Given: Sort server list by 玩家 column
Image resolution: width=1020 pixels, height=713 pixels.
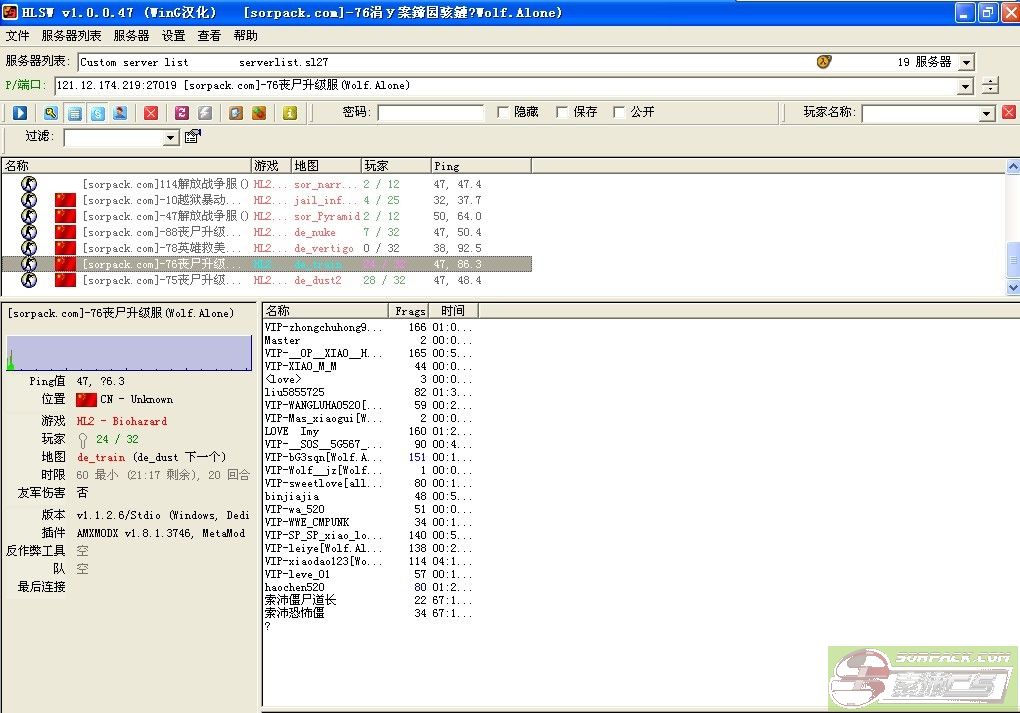Looking at the screenshot, I should (x=396, y=166).
